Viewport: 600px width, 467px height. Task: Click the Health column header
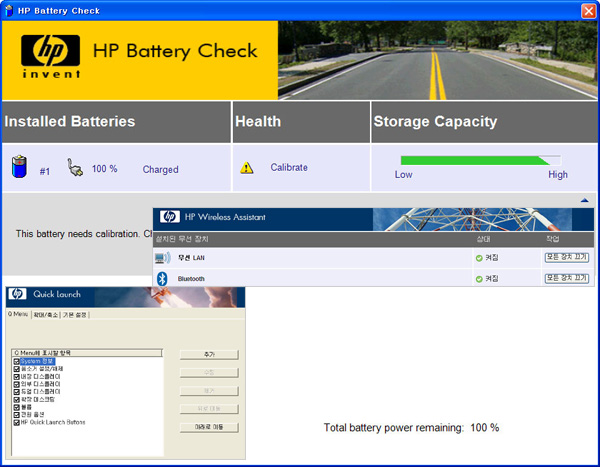[301, 122]
